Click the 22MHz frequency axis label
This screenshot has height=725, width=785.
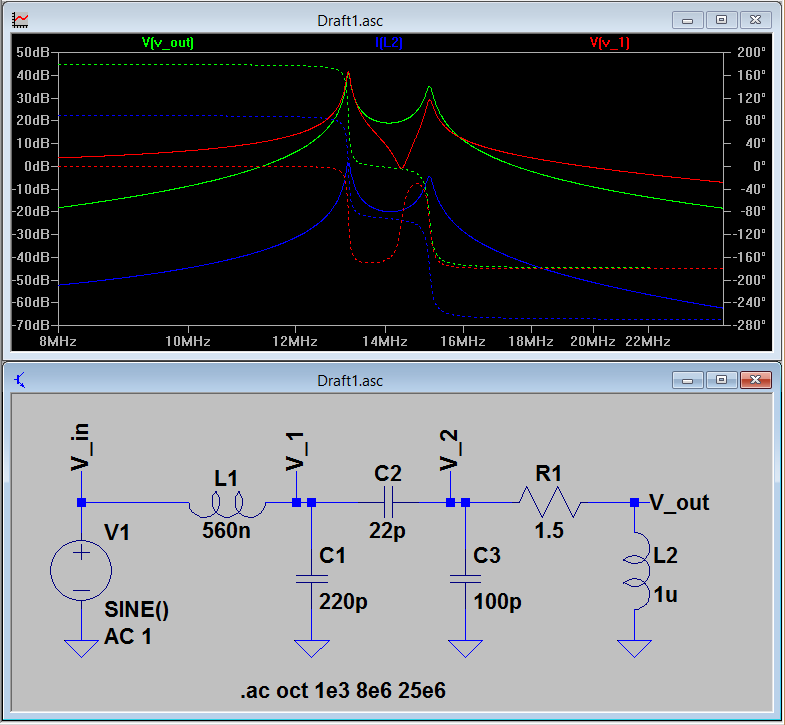(648, 341)
